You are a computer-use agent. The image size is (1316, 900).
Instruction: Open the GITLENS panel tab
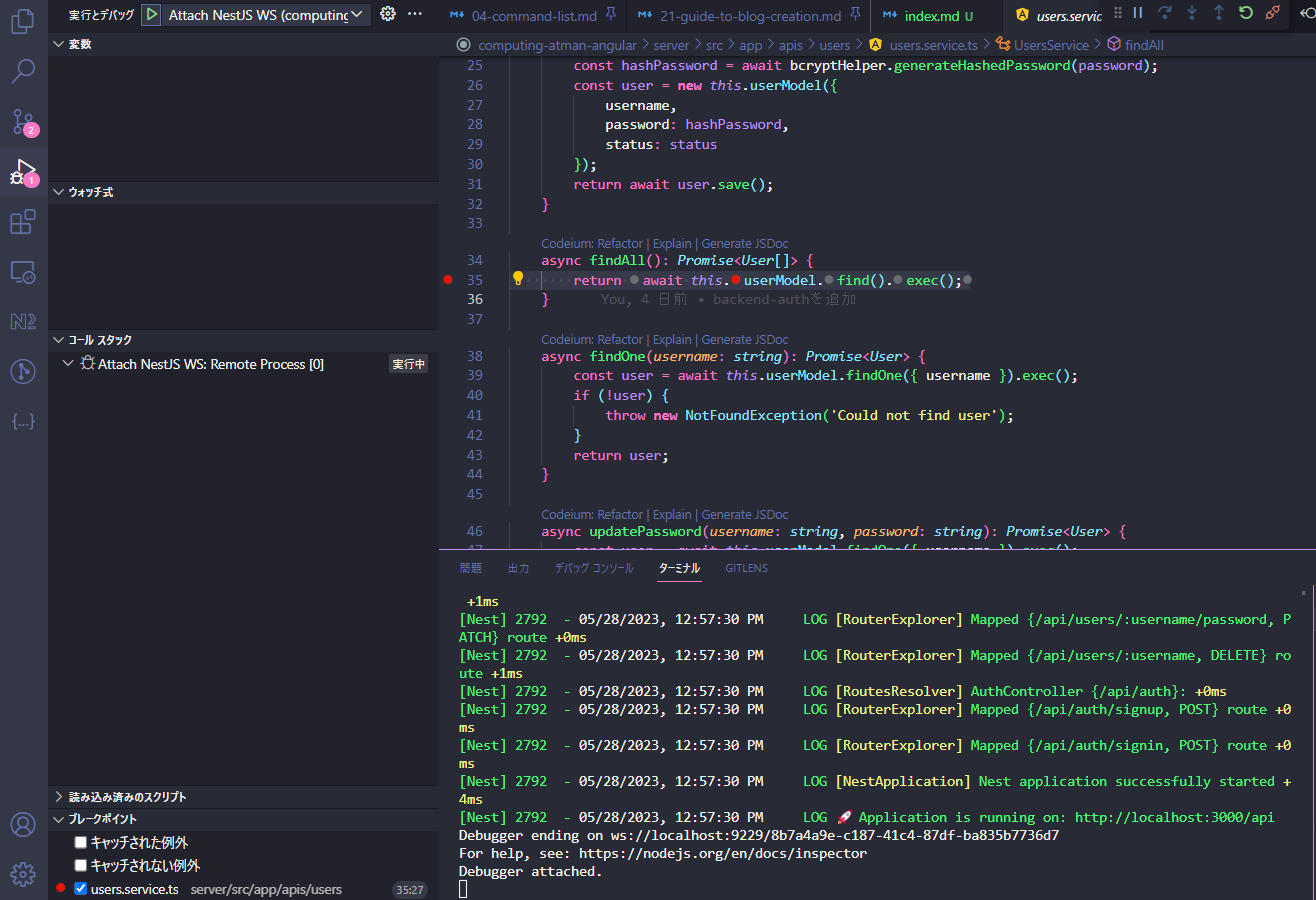(x=747, y=568)
